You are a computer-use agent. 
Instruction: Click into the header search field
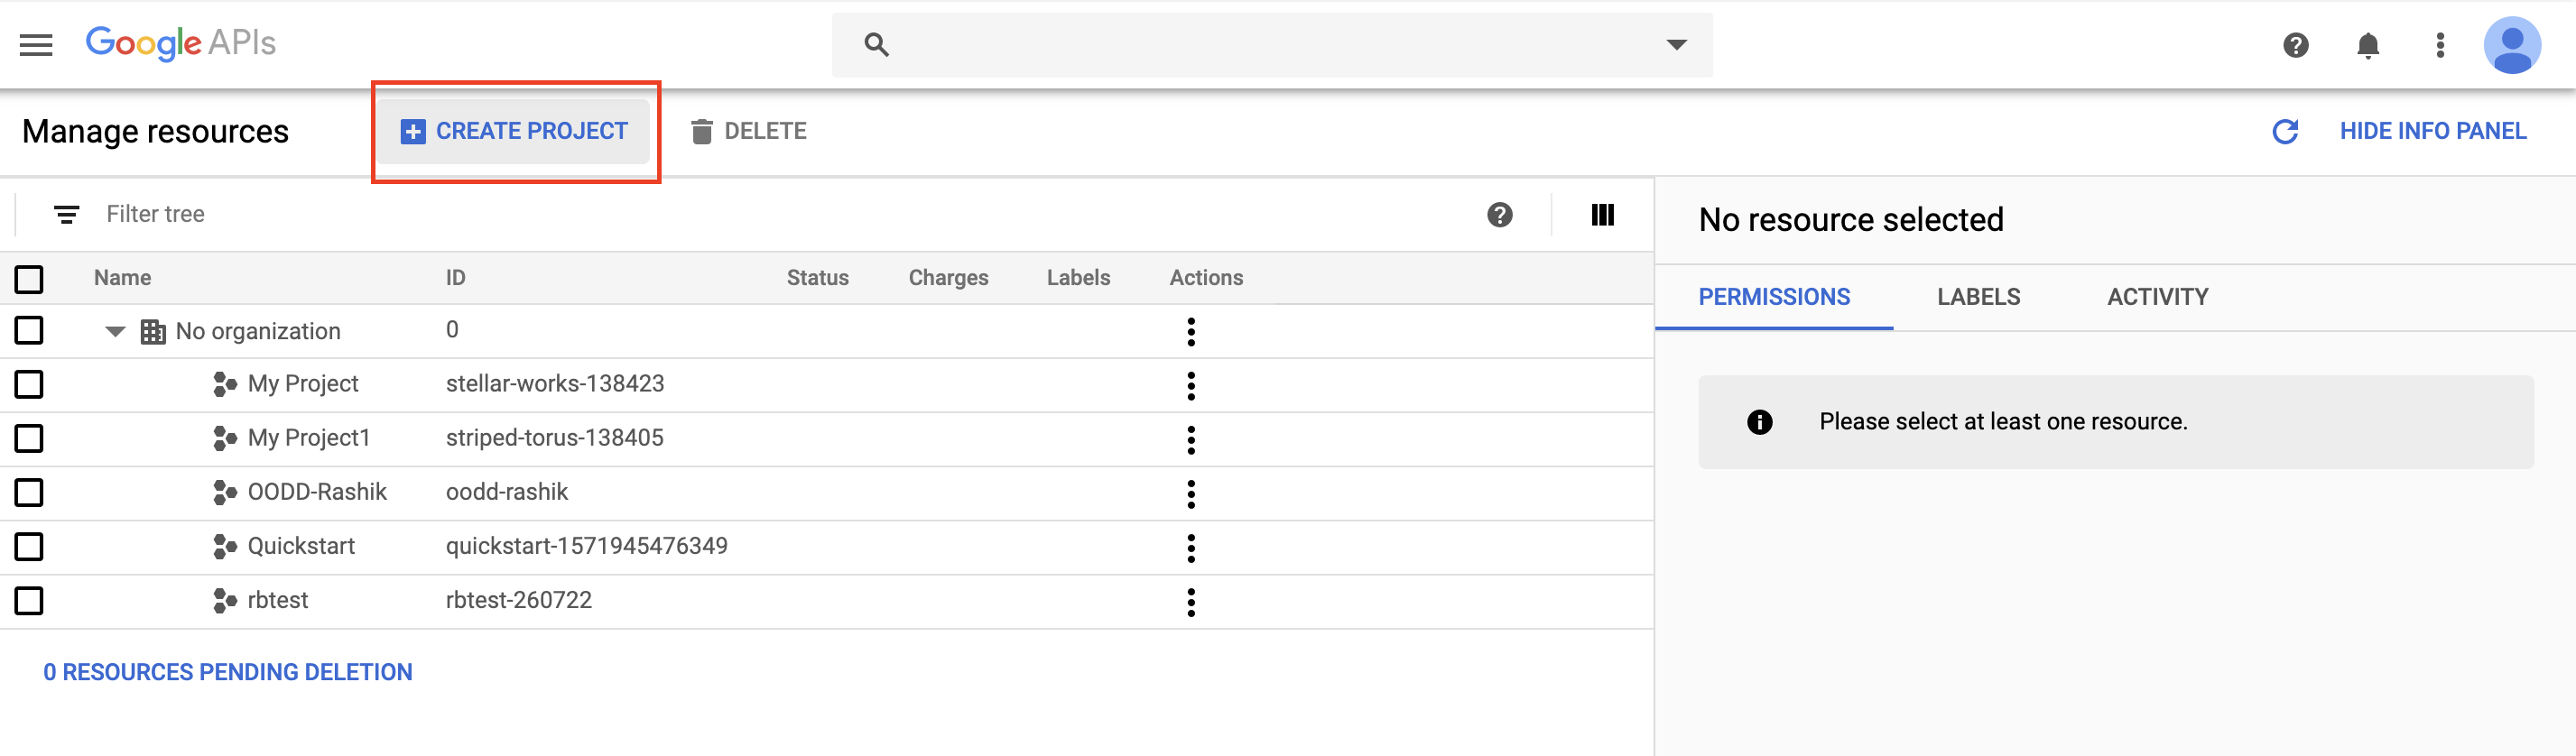click(1272, 45)
